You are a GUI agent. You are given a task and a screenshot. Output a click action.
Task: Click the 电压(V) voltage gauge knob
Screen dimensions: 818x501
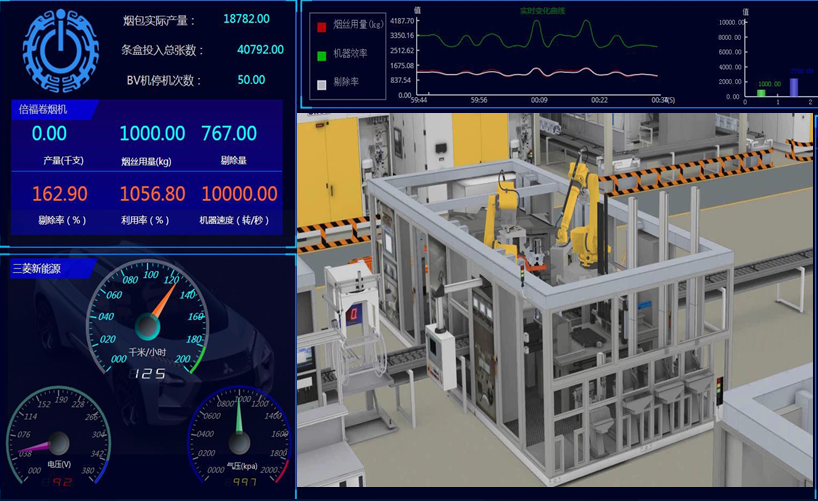tap(59, 442)
